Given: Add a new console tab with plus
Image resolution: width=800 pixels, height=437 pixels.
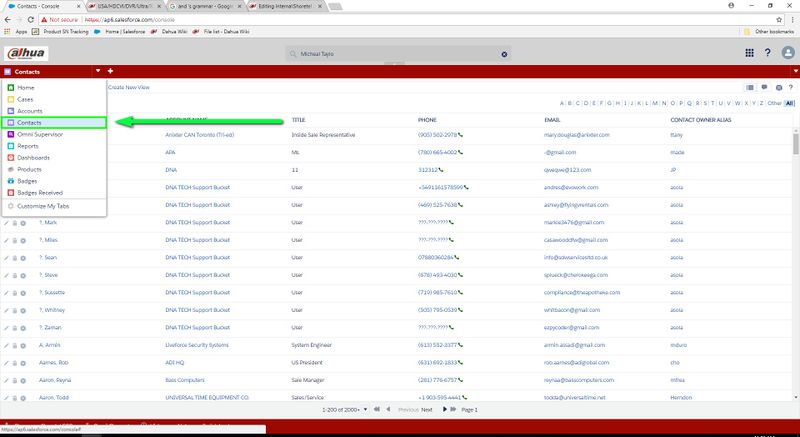Looking at the screenshot, I should click(x=110, y=71).
